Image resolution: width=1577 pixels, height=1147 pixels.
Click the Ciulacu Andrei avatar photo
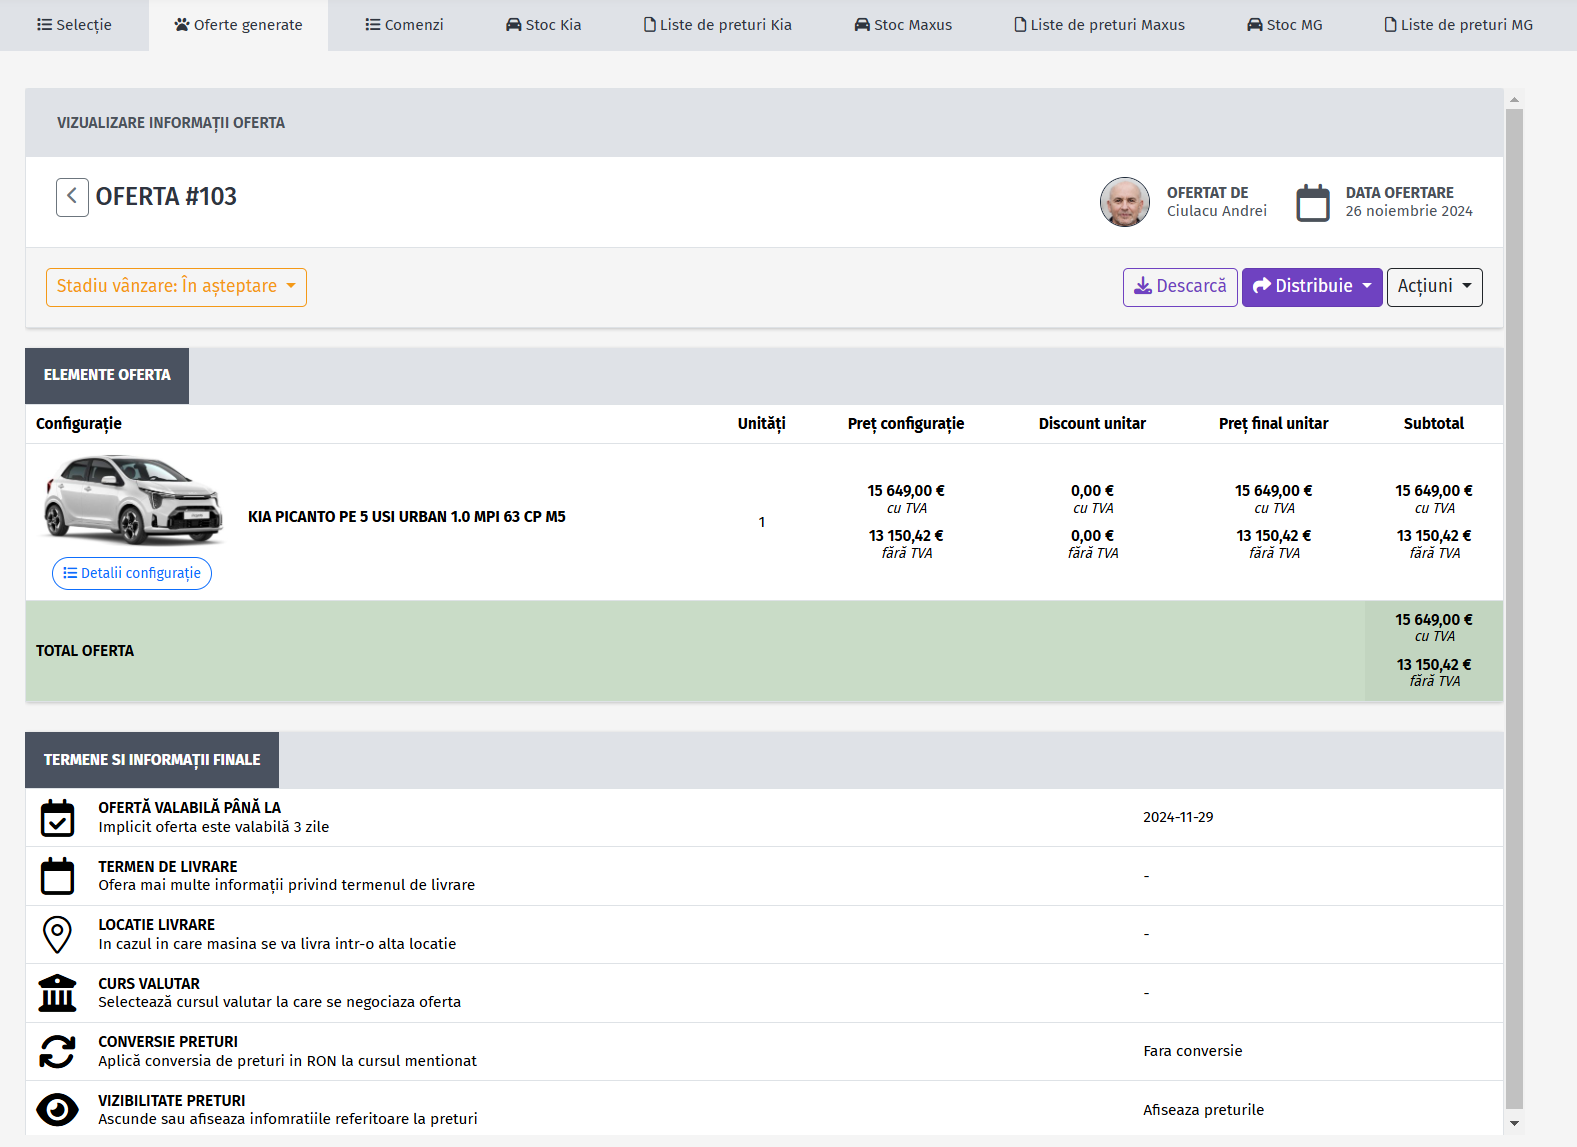click(1125, 202)
